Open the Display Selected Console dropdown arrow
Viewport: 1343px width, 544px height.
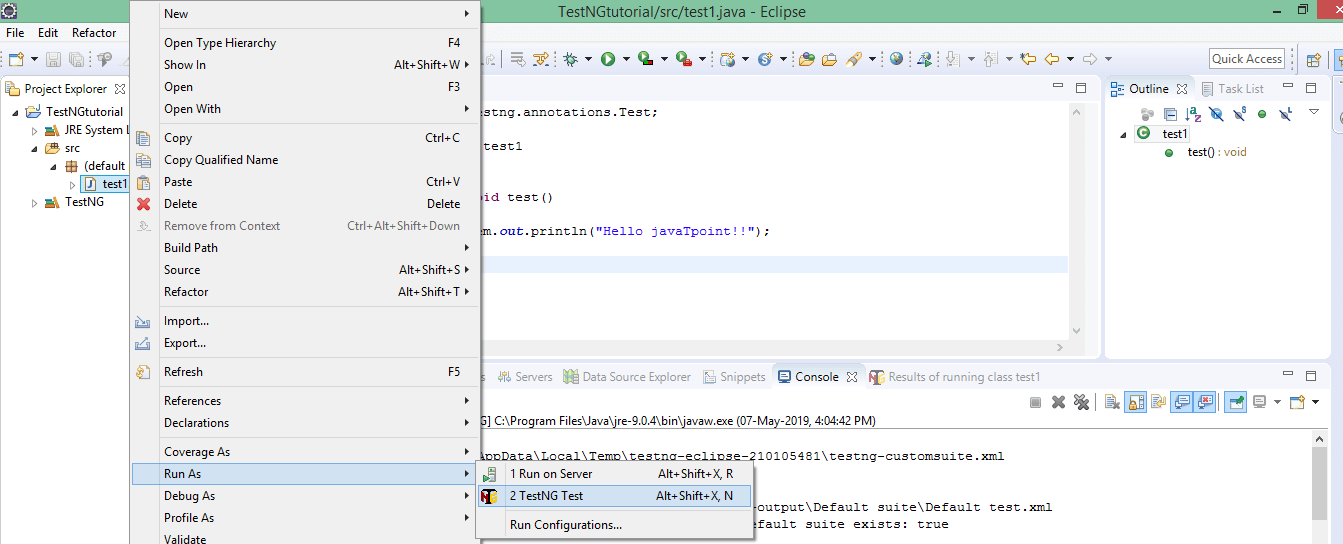pos(1276,402)
